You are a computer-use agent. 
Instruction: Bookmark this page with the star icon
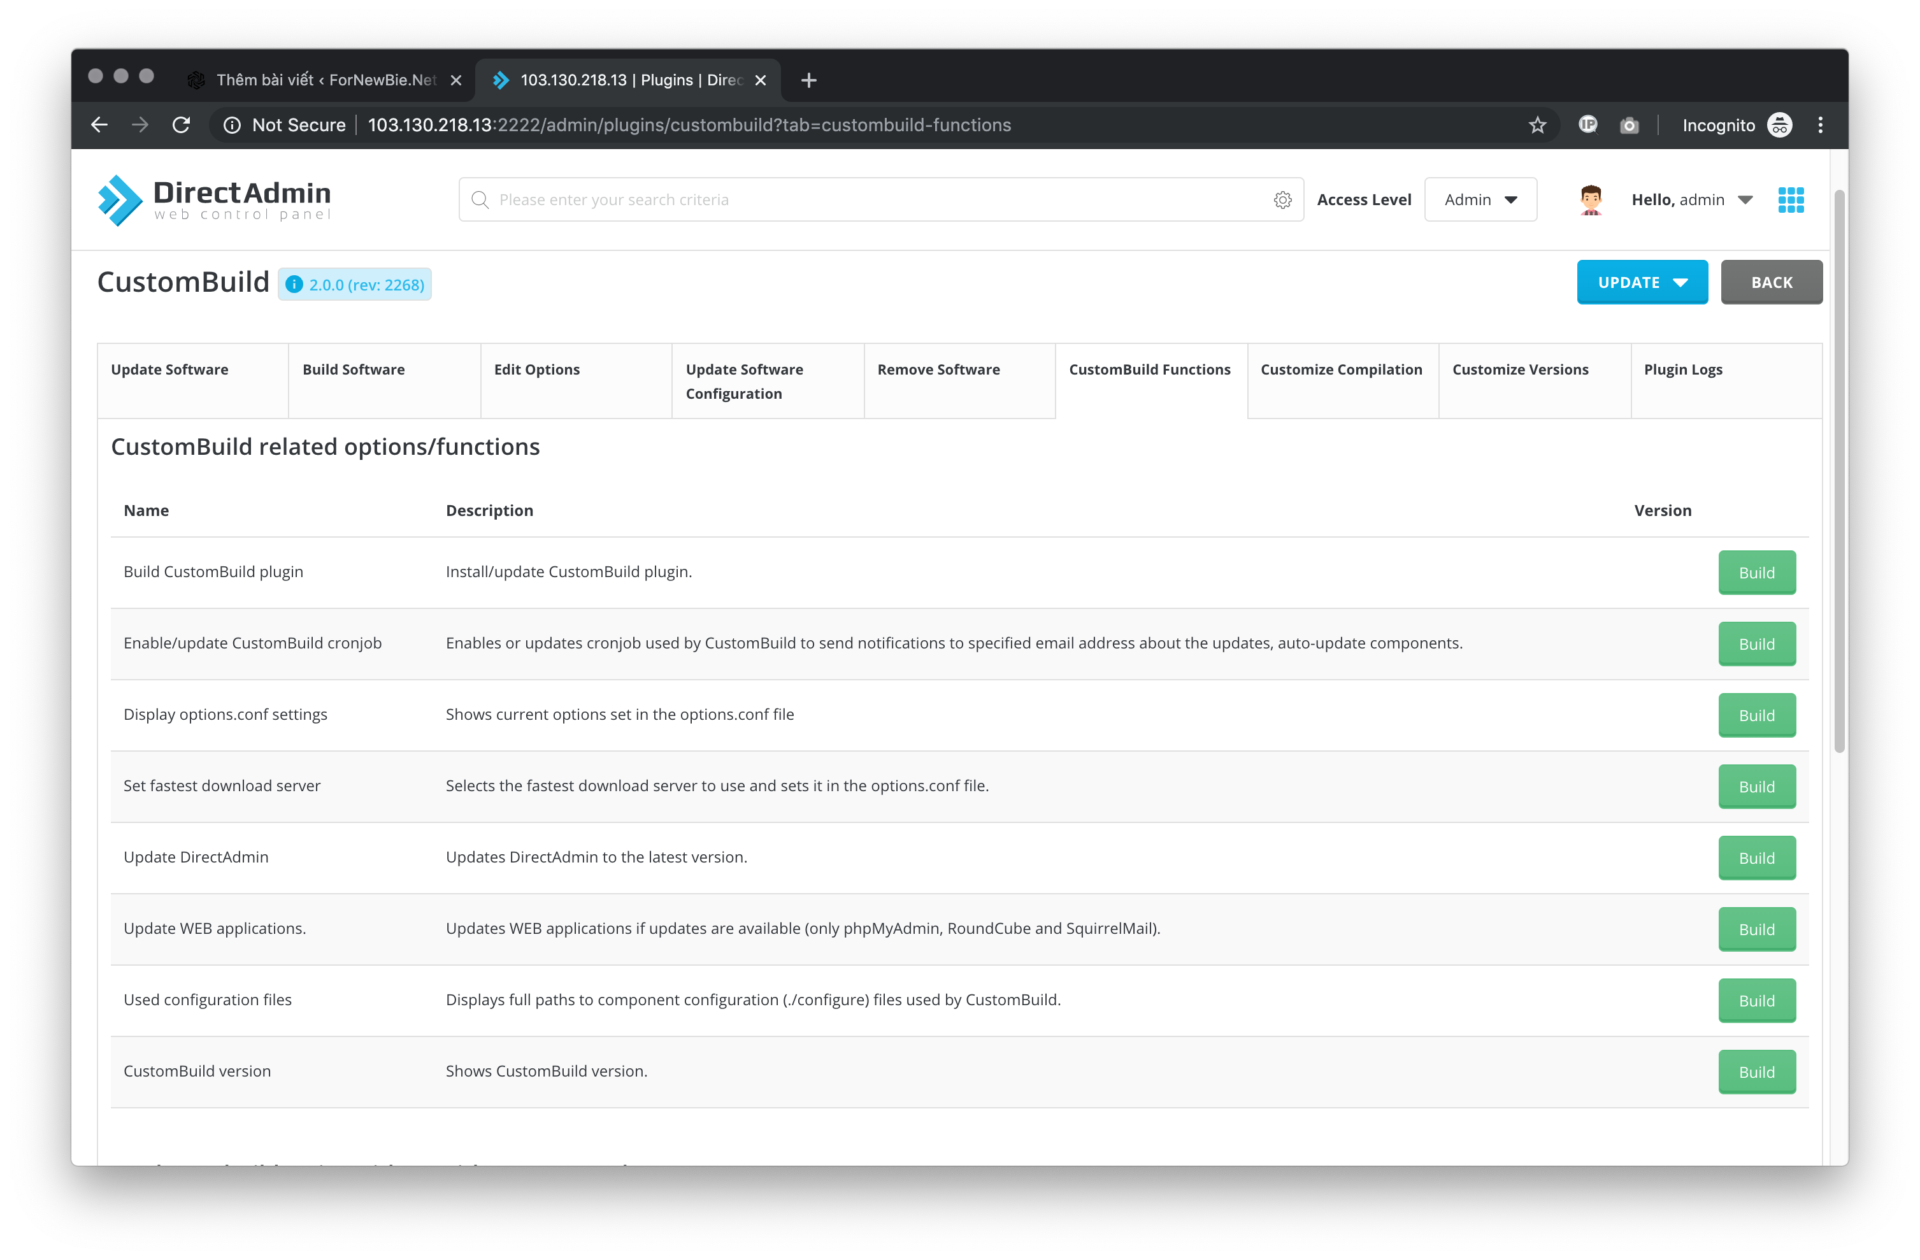coord(1537,125)
